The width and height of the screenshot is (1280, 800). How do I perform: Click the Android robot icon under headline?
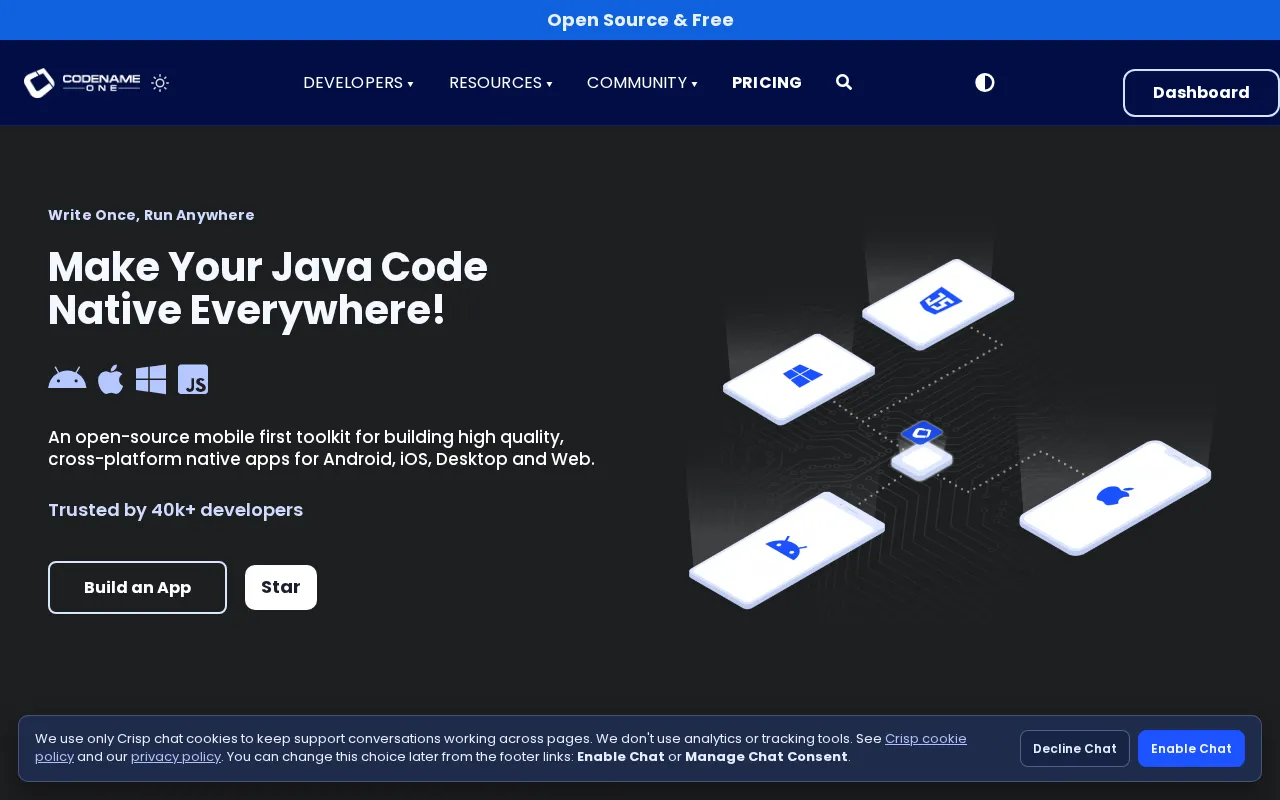[x=67, y=379]
